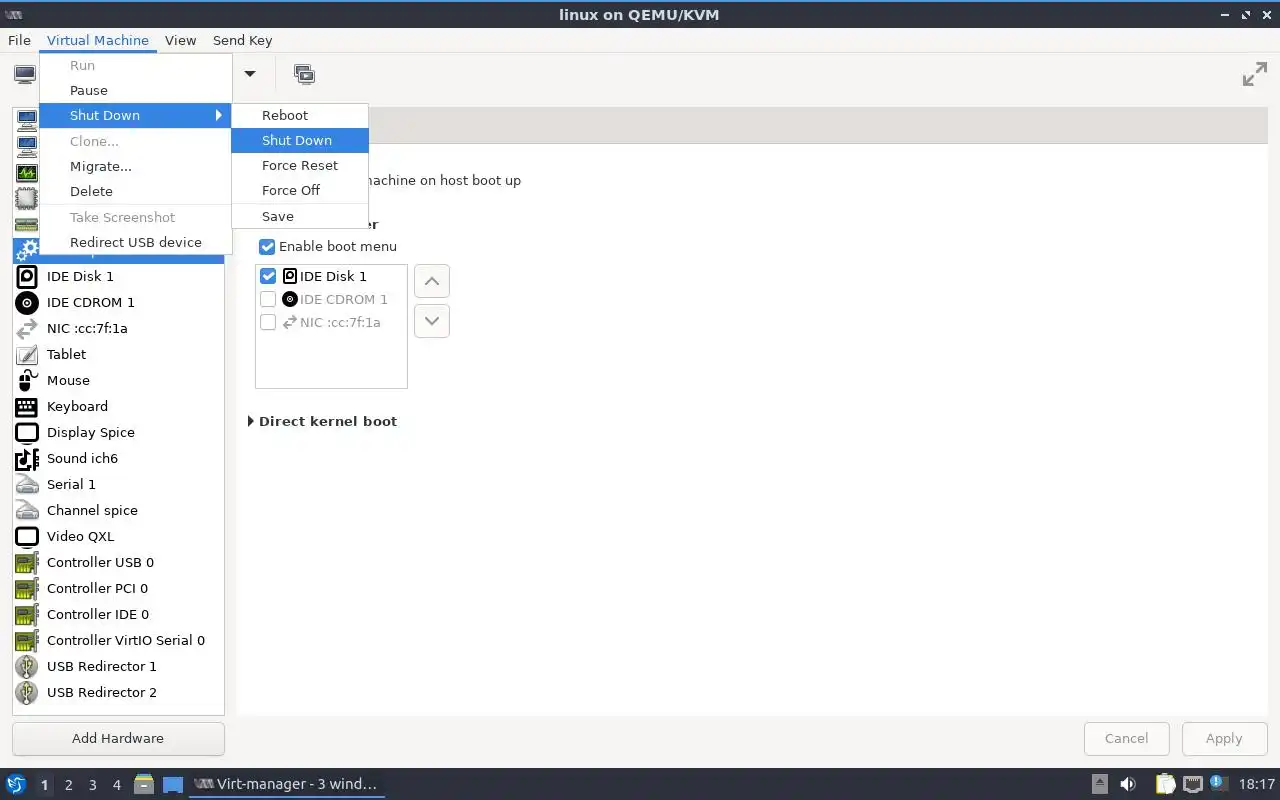The width and height of the screenshot is (1280, 800).
Task: Click the 18:17 clock in the taskbar
Action: (1256, 784)
